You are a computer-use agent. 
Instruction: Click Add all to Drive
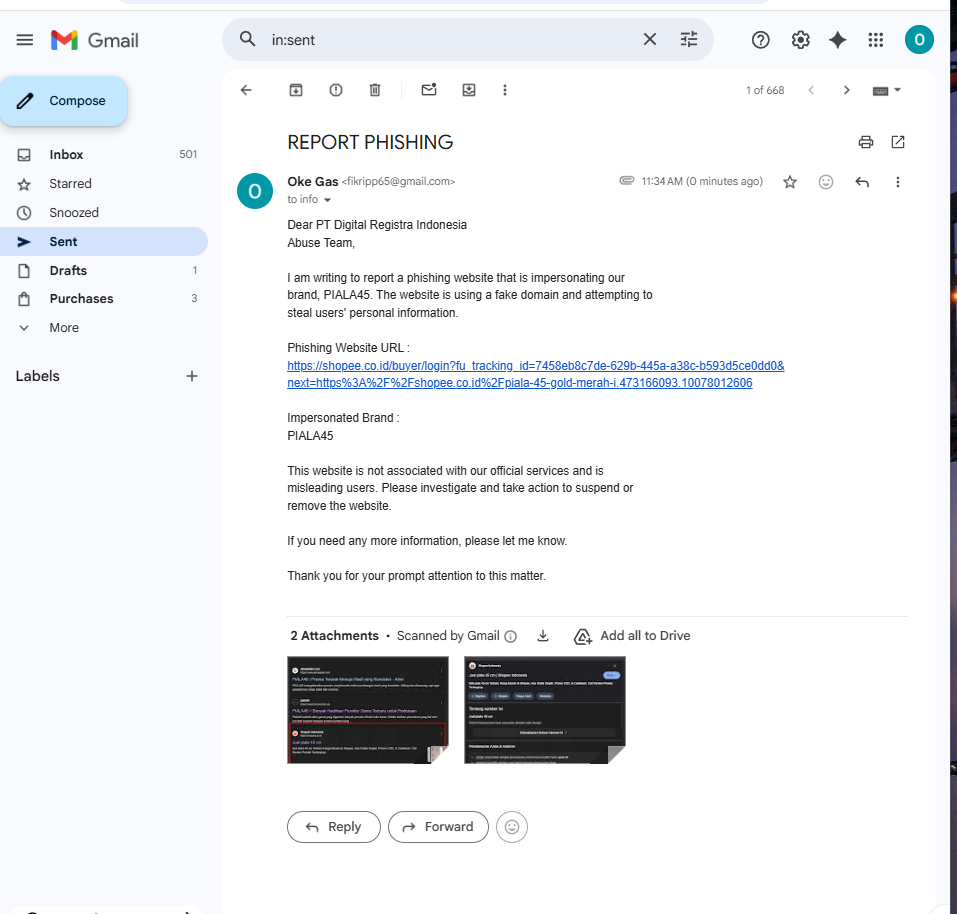coord(632,636)
